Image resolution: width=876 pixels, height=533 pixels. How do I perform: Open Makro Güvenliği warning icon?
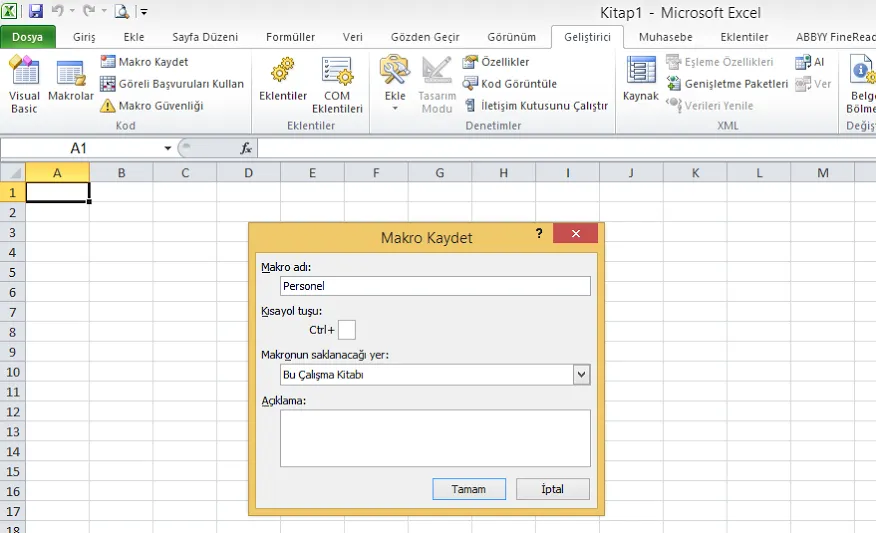pos(108,106)
